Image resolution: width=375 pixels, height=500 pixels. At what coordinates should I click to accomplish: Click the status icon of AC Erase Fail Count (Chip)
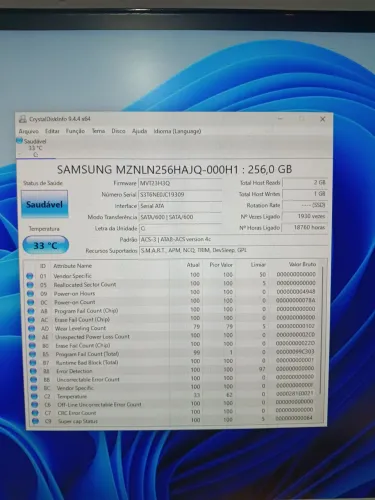[31, 320]
